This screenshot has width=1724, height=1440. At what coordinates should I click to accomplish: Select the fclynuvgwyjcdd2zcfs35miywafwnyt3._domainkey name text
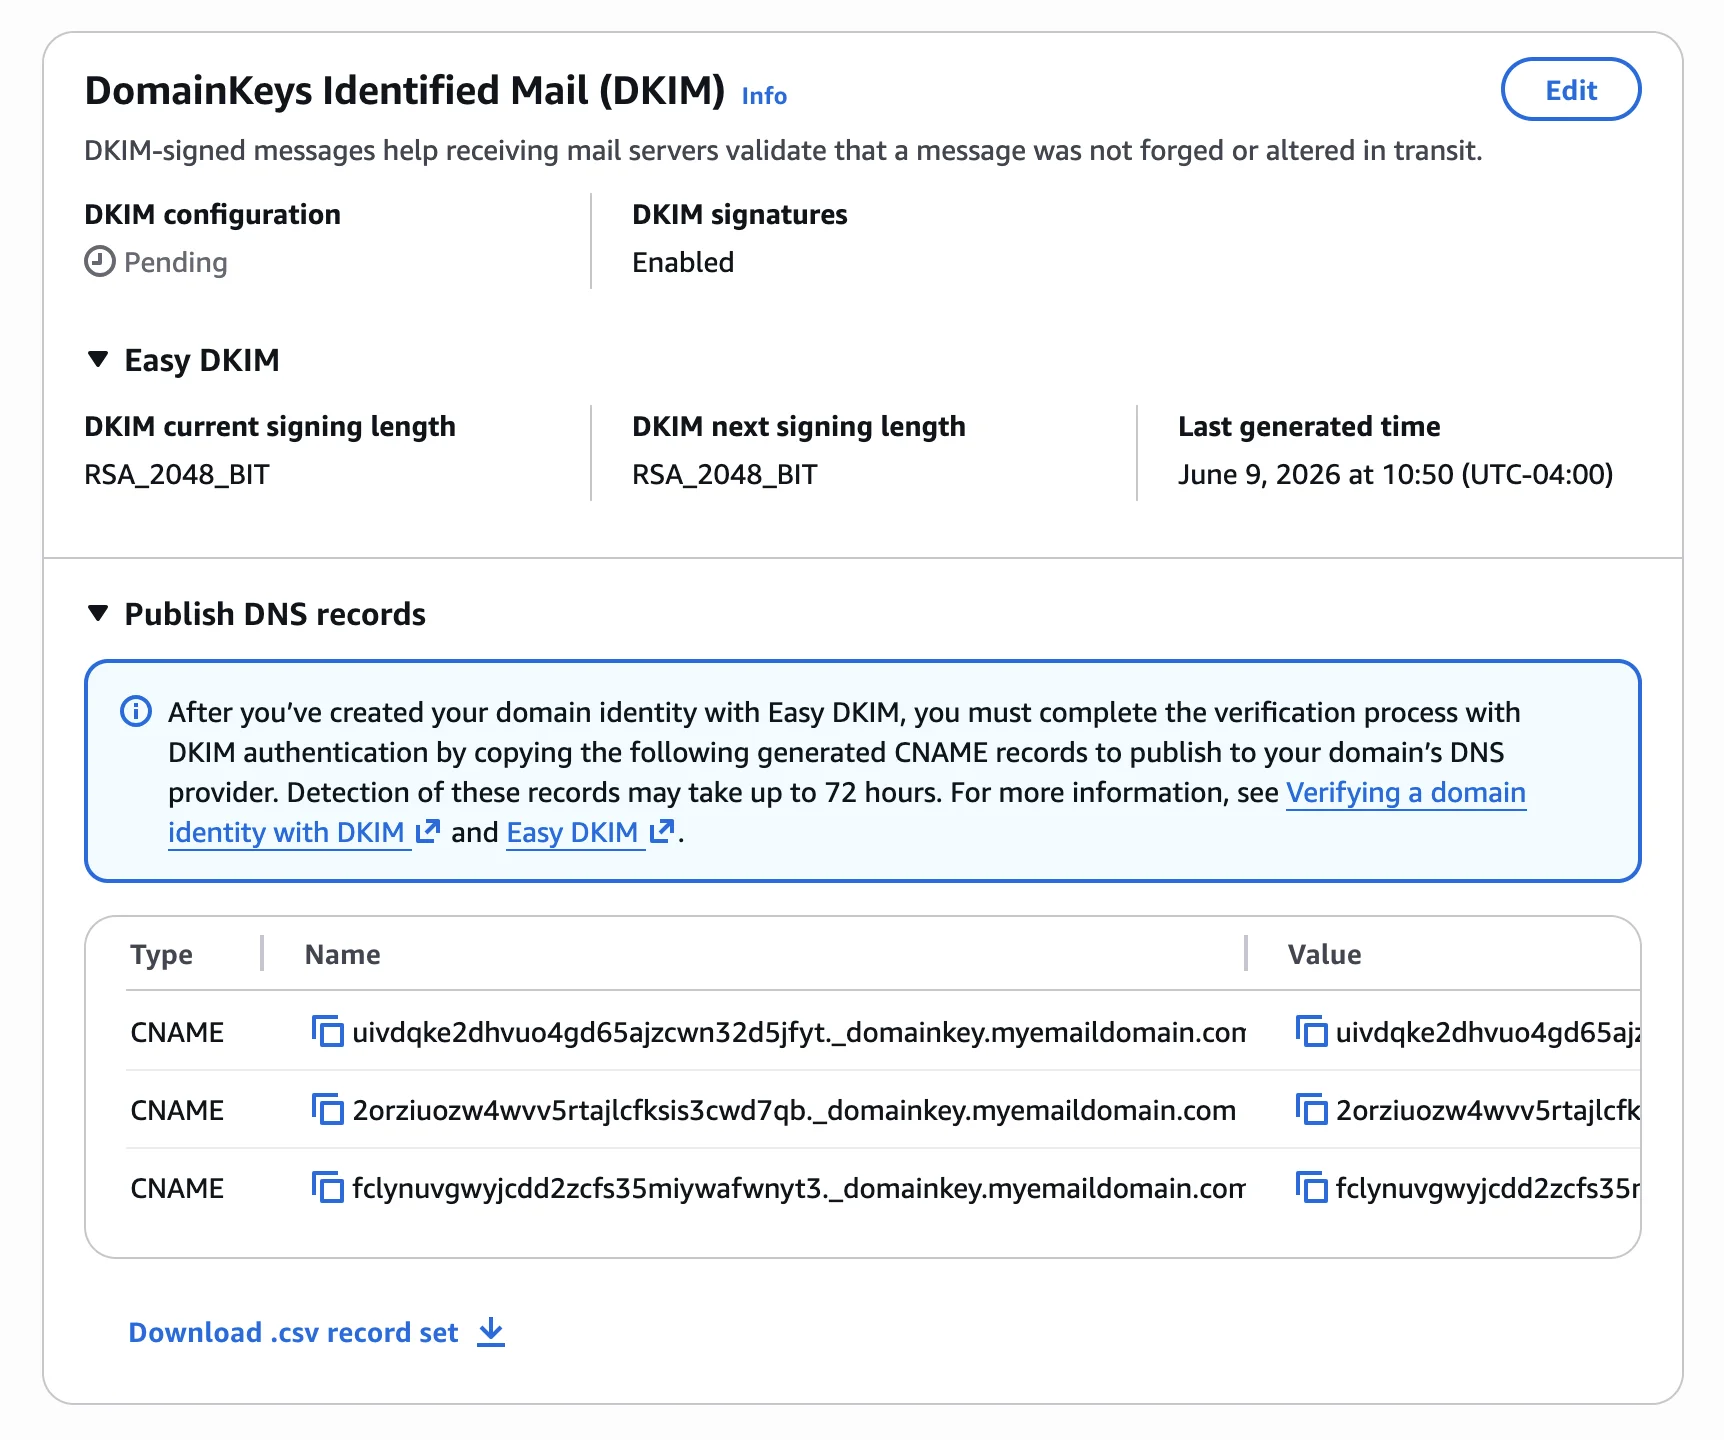pyautogui.click(x=798, y=1188)
